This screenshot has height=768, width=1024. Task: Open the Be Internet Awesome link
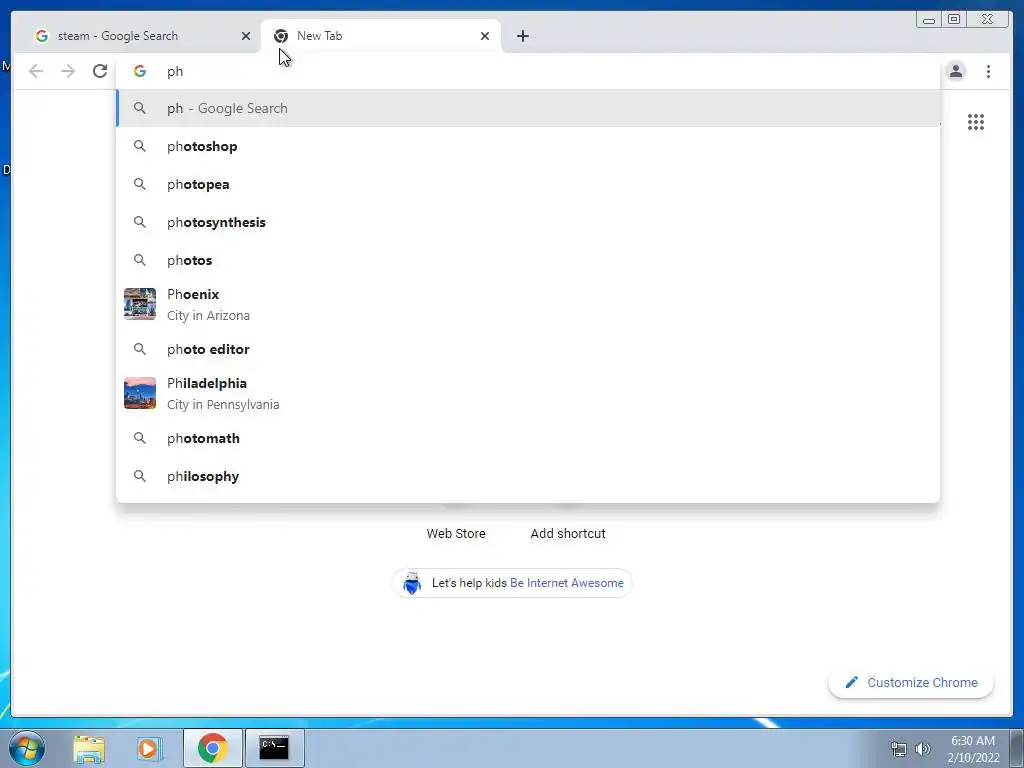(567, 583)
